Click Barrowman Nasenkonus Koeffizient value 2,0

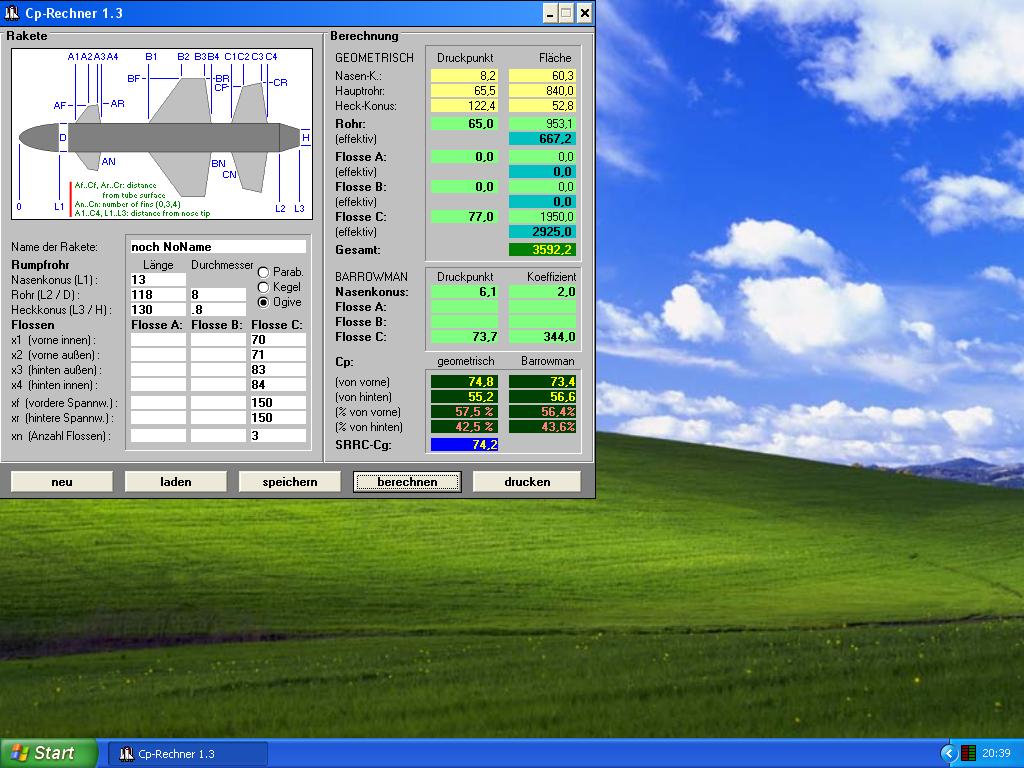click(542, 292)
